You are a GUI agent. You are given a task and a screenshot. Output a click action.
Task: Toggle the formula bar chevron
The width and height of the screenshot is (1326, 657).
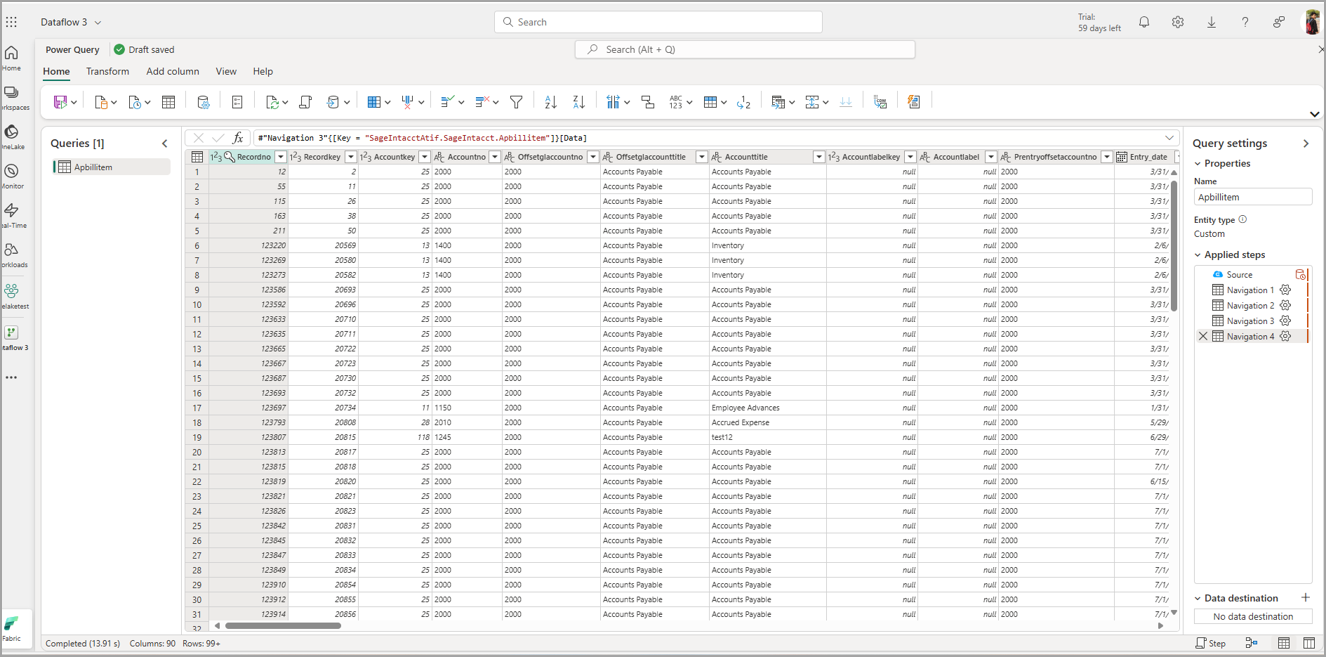(1170, 137)
